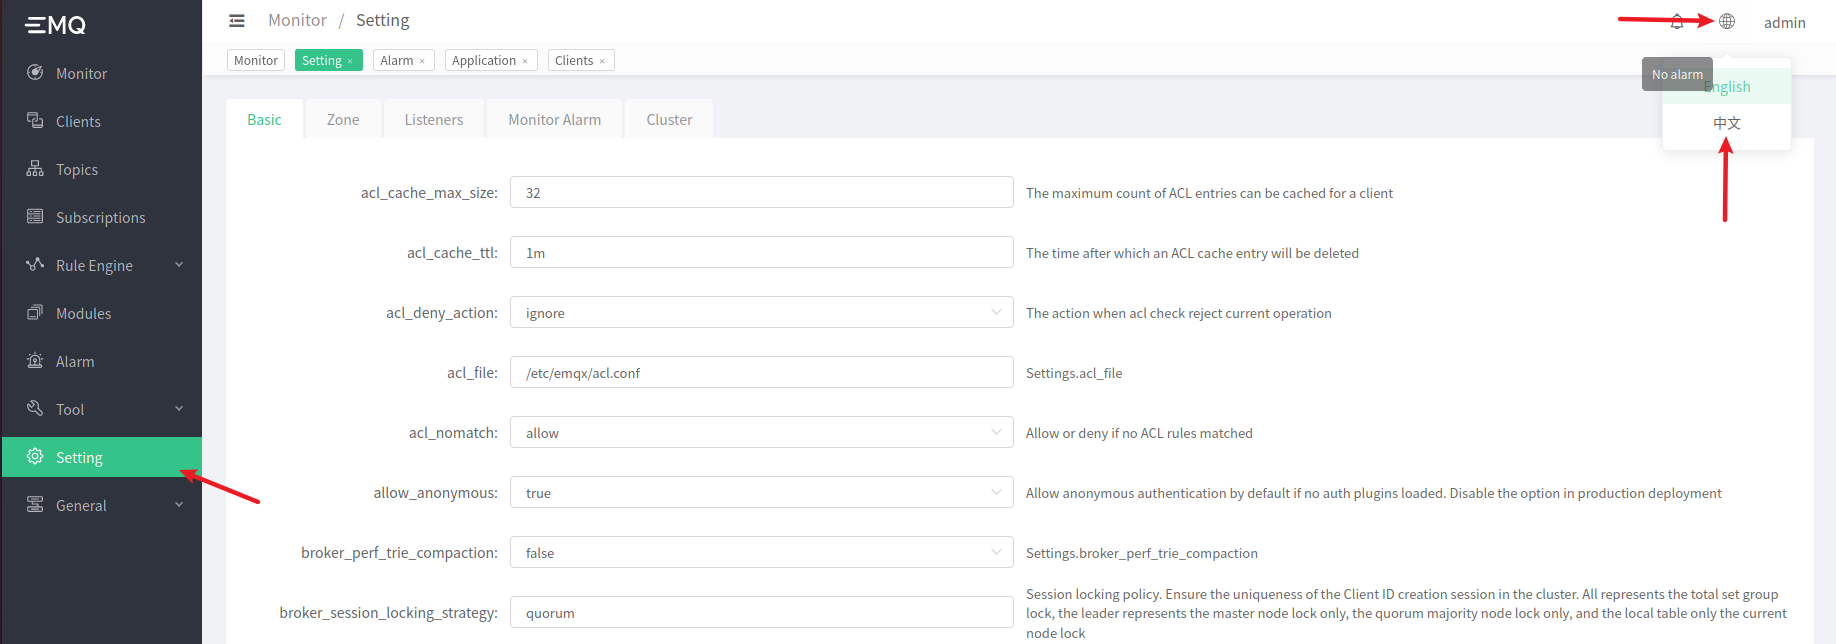Image resolution: width=1836 pixels, height=644 pixels.
Task: Open Clients via its sidebar icon
Action: point(35,121)
